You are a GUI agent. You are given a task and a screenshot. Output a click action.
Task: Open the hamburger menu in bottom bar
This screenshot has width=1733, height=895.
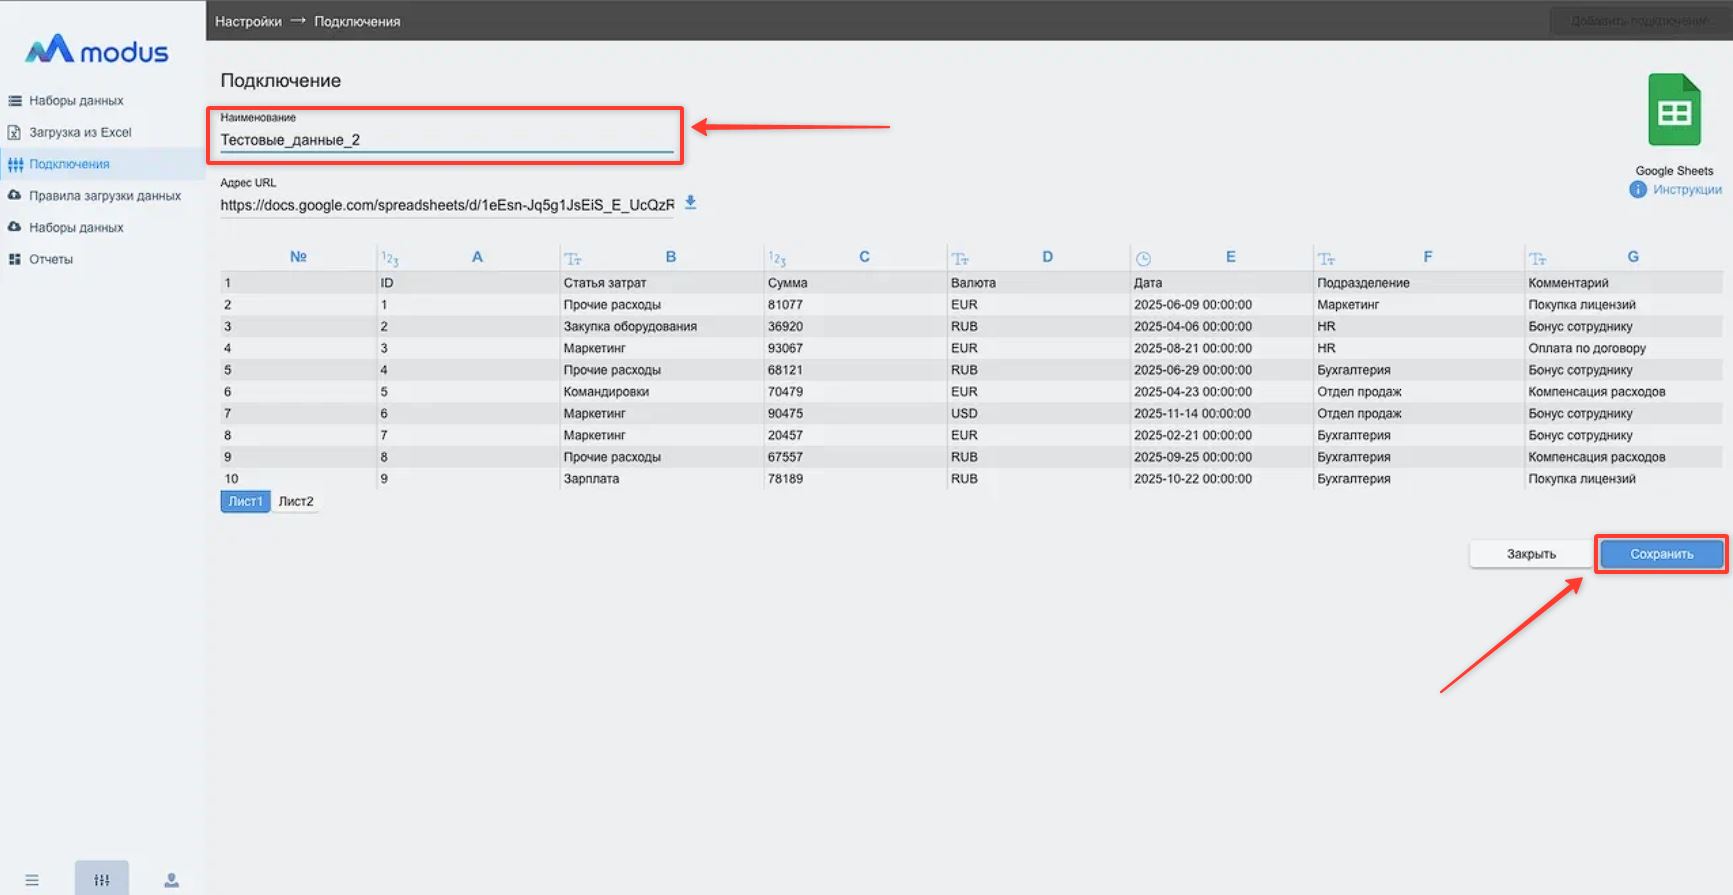[32, 880]
